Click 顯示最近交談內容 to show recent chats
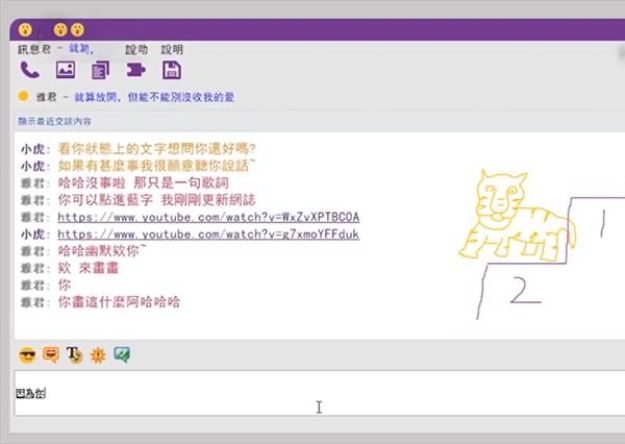Image resolution: width=625 pixels, height=444 pixels. [x=54, y=121]
